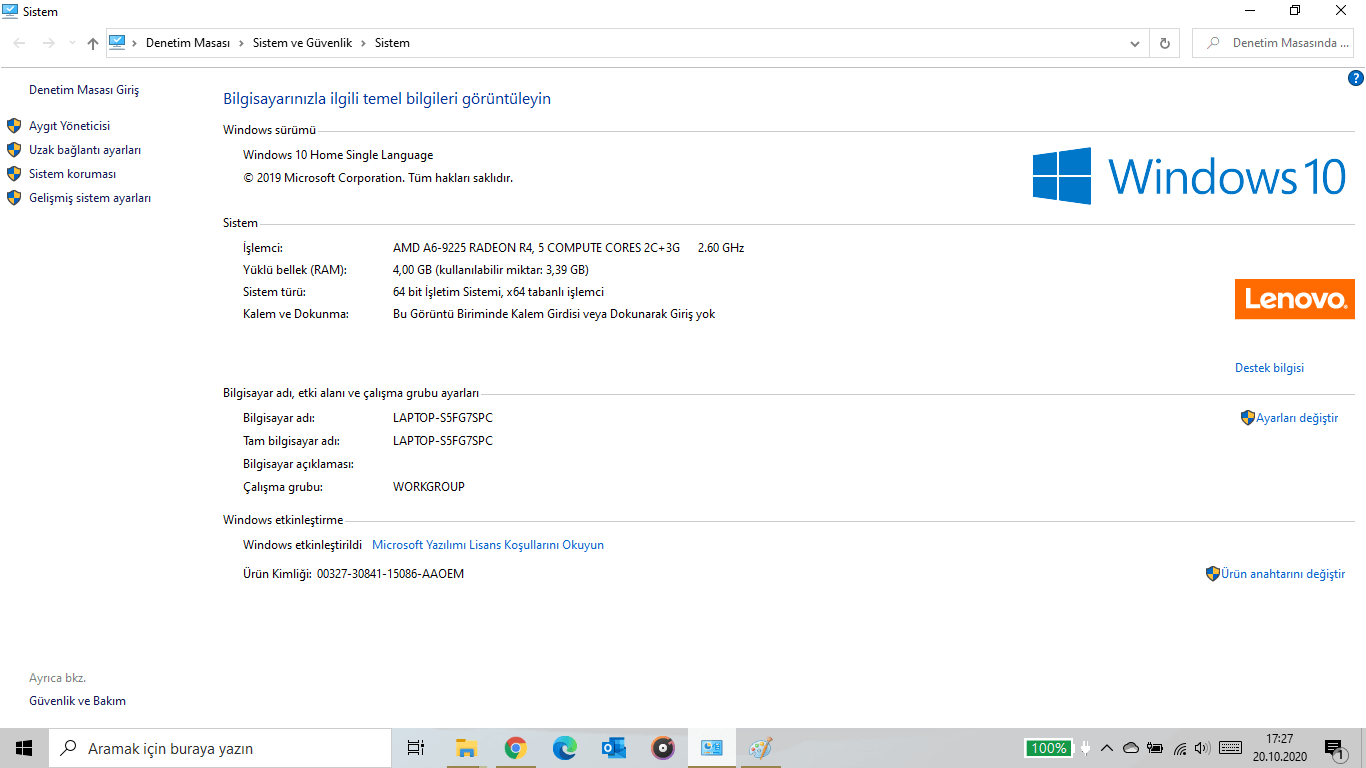Expand the chevron before Denetim Masası breadcrumb
The image size is (1366, 768).
pos(135,43)
